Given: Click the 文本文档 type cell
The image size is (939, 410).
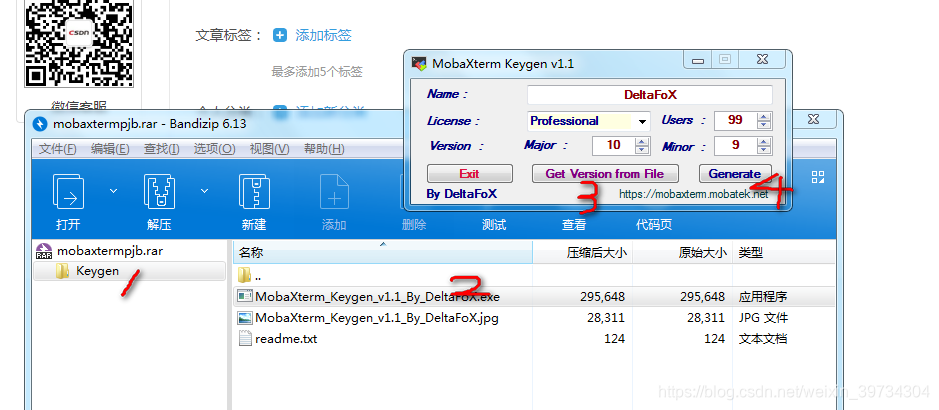Looking at the screenshot, I should point(763,339).
